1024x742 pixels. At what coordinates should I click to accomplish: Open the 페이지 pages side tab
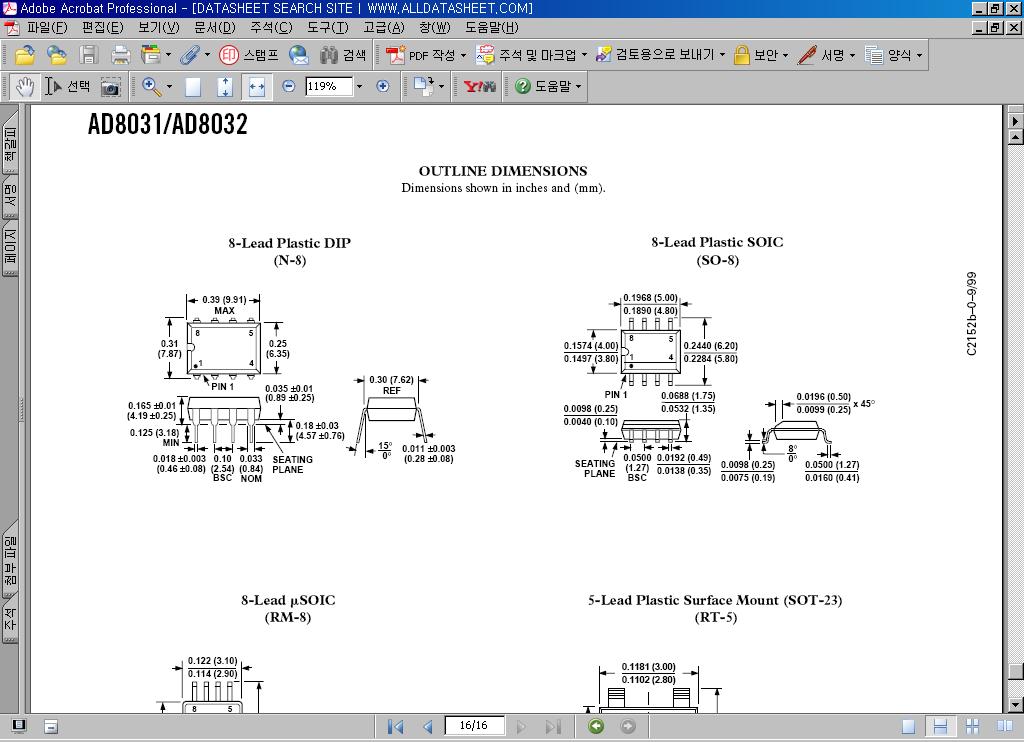10,248
